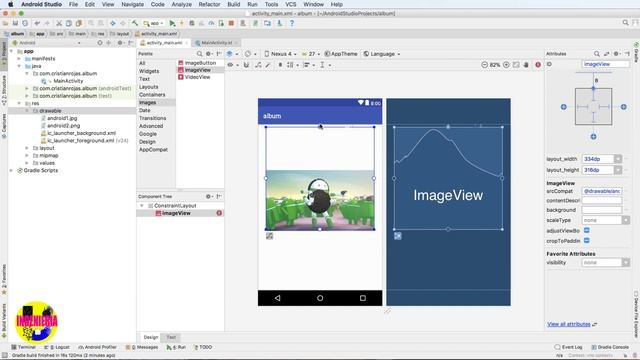
Task: Expand the mipmap folder
Action: tap(27, 156)
